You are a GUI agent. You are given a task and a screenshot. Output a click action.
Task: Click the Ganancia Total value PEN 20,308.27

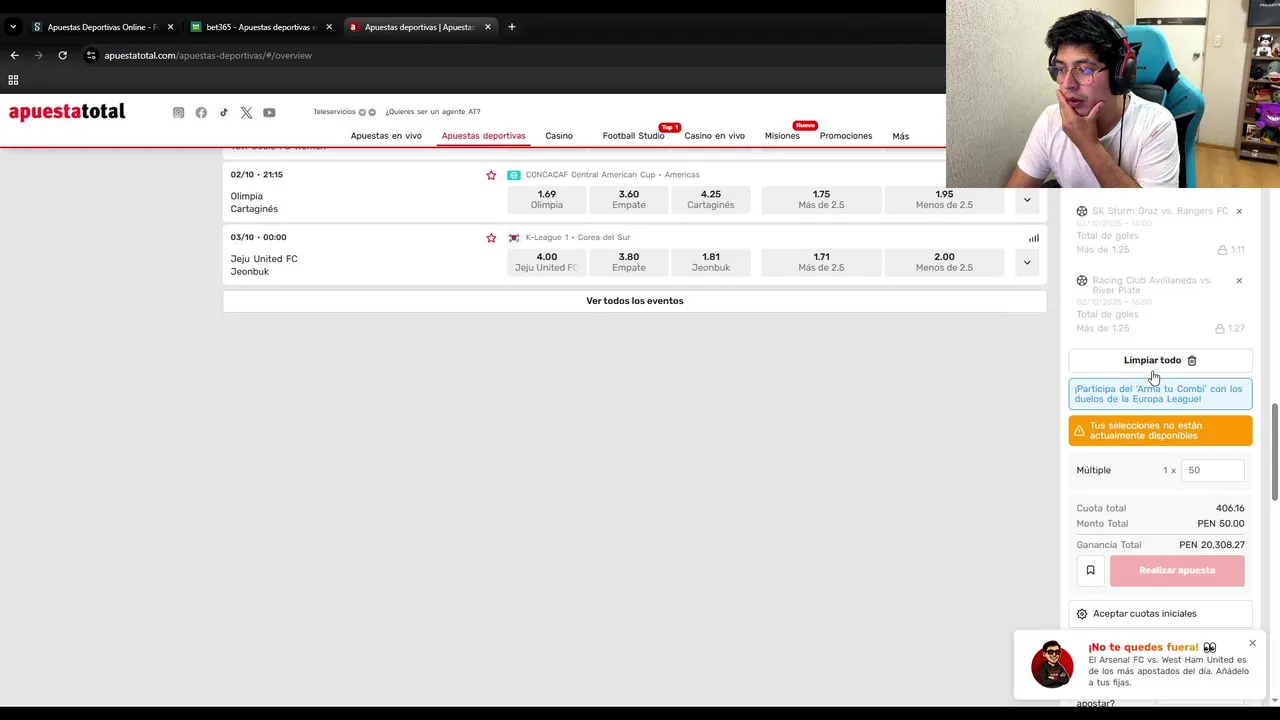coord(1212,545)
